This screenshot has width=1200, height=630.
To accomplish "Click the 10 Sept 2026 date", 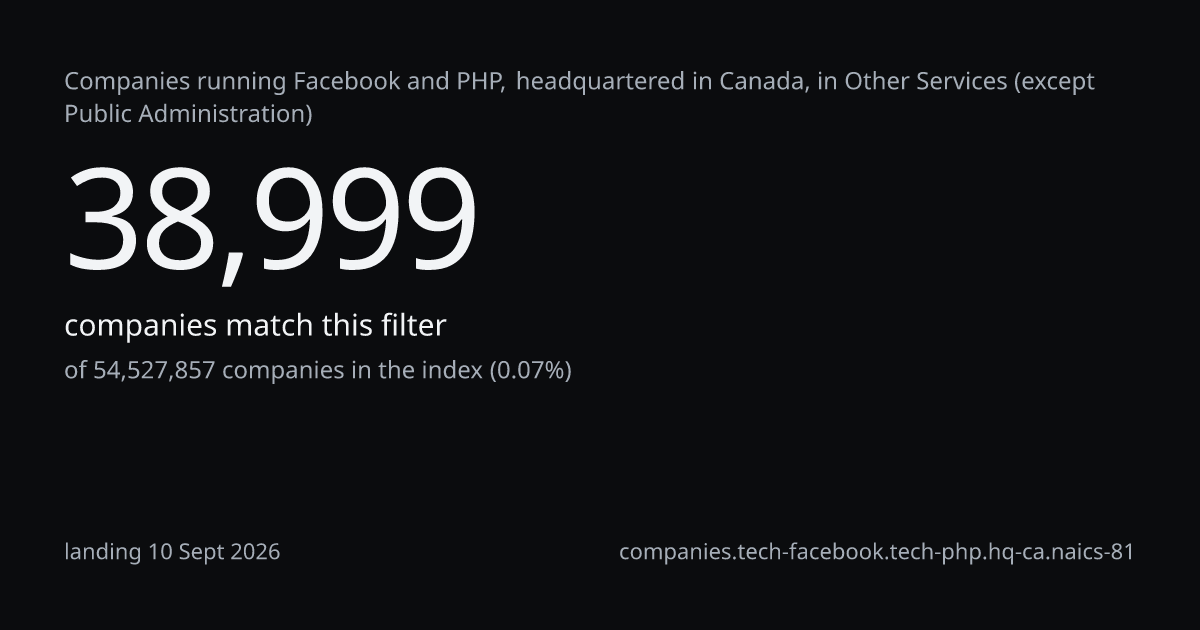I will coord(215,552).
